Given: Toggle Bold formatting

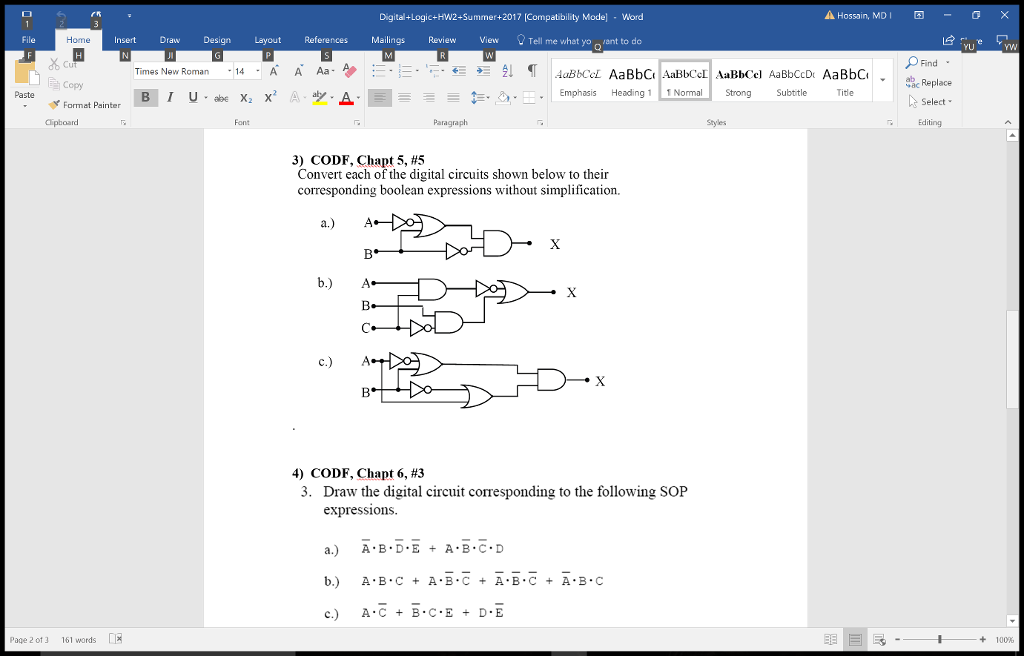Looking at the screenshot, I should click(x=145, y=97).
